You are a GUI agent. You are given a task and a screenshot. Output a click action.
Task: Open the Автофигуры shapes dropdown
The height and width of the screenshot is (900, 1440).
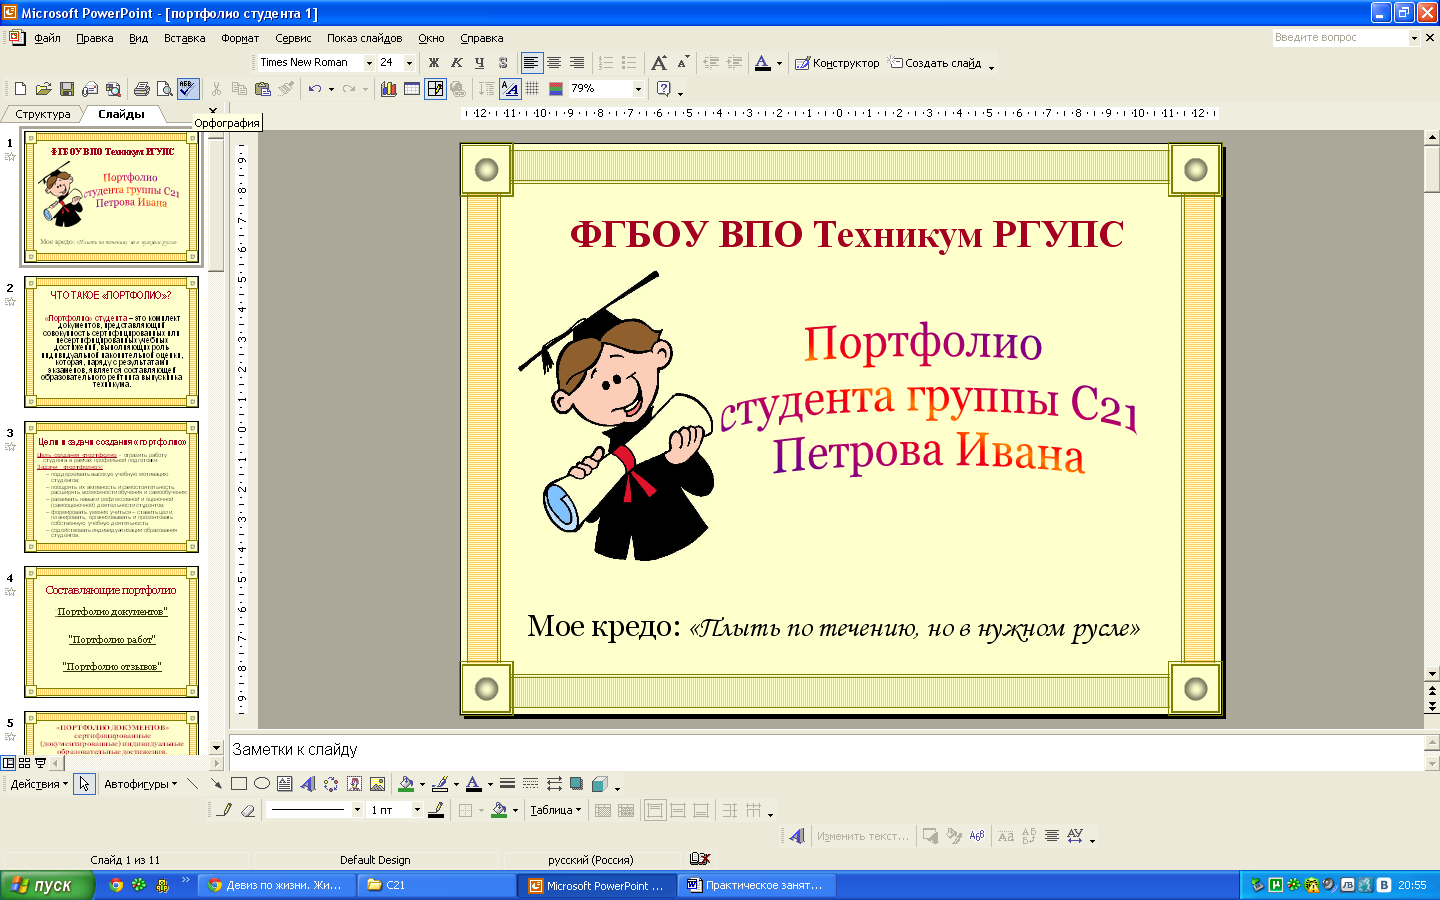pos(140,784)
